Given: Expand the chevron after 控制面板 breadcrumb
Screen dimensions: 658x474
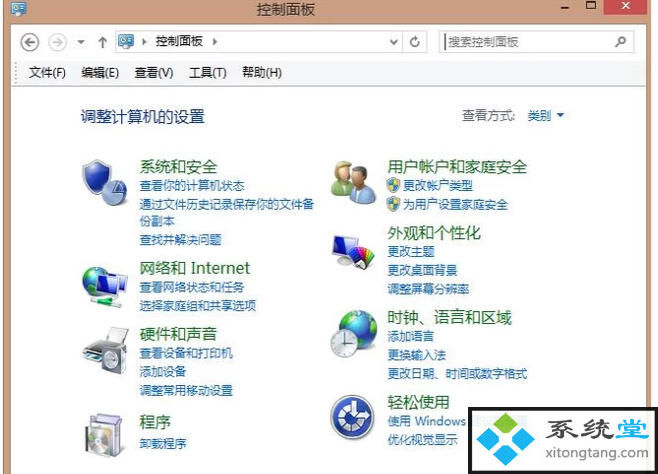Looking at the screenshot, I should 215,42.
